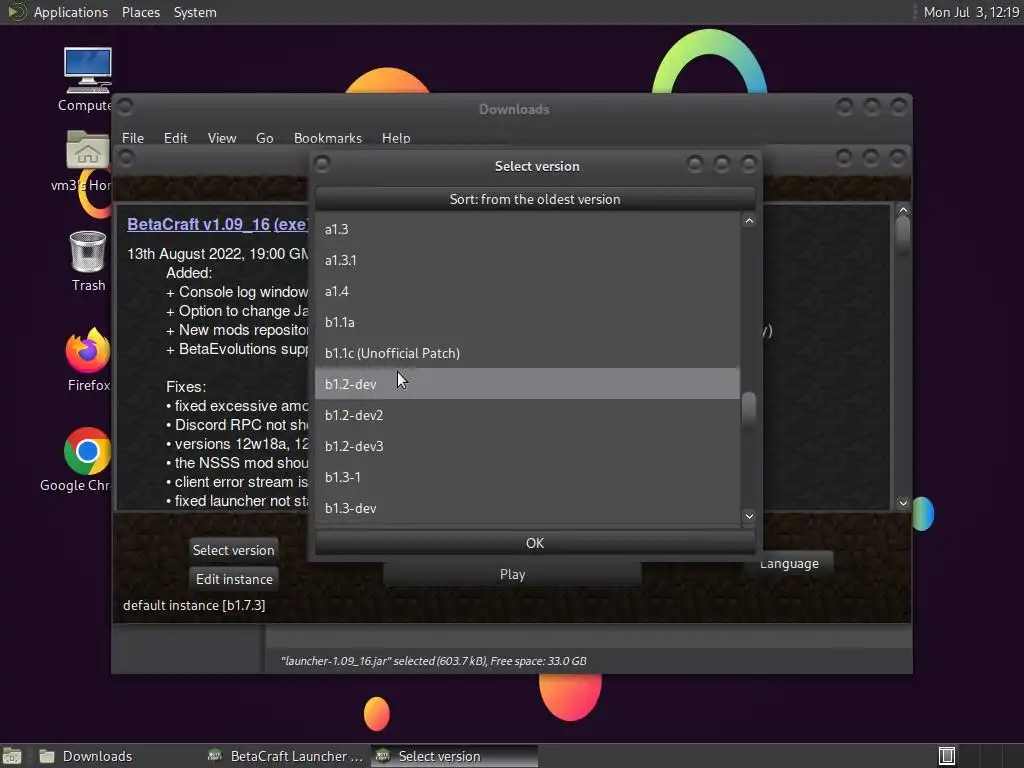This screenshot has height=768, width=1024.
Task: Click the version list scrollbar thumb
Action: coord(749,410)
